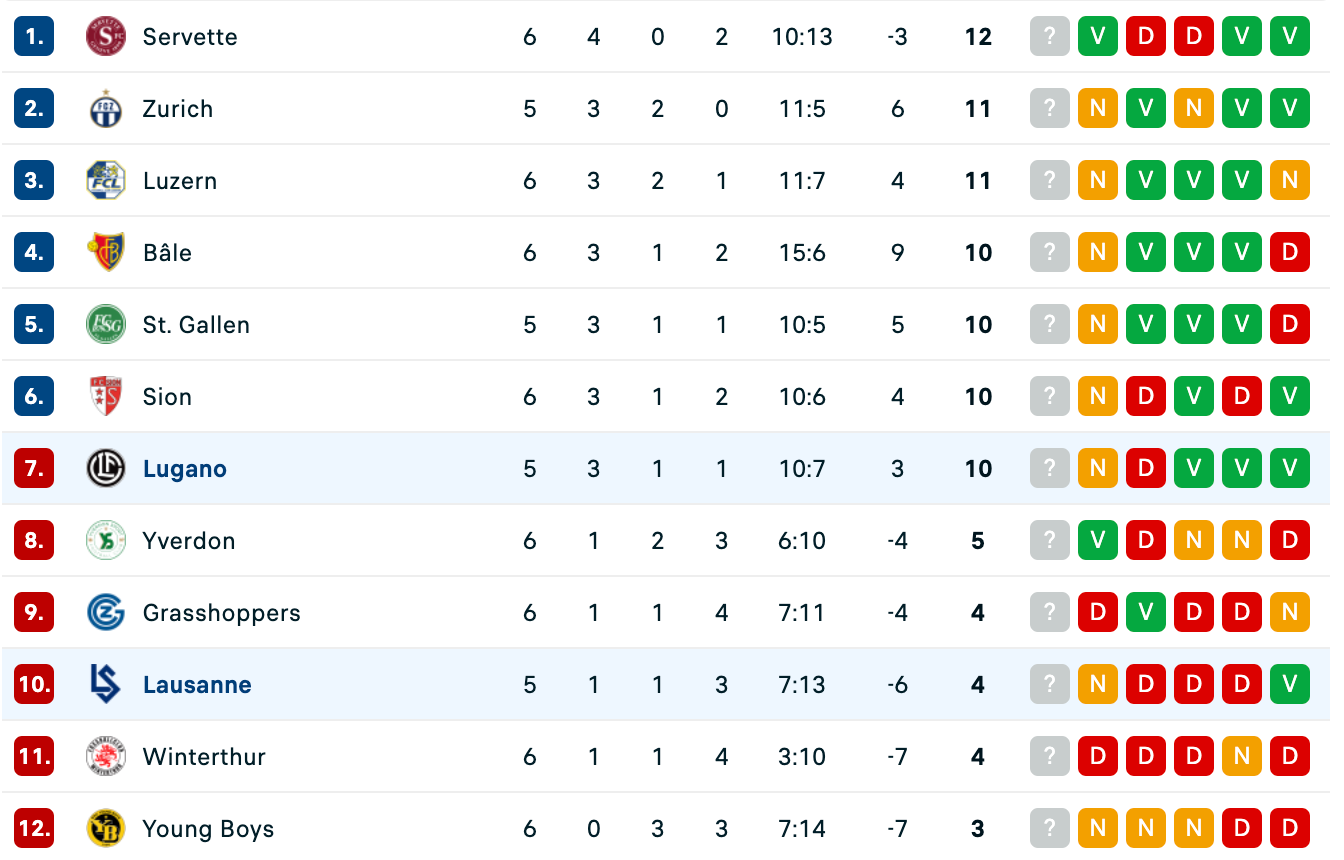This screenshot has height=860, width=1344.
Task: Click Lausanne's green V form badge
Action: point(1290,685)
